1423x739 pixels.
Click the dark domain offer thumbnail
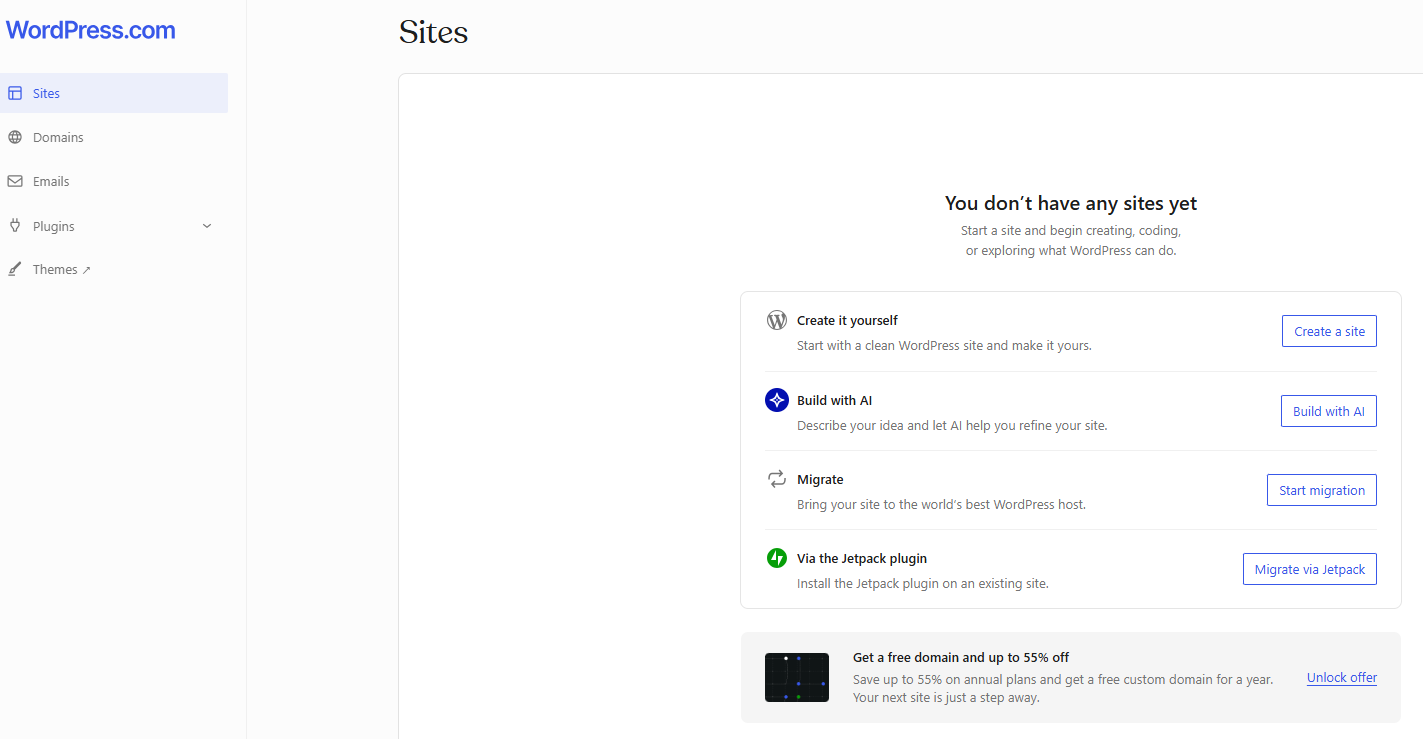point(797,677)
